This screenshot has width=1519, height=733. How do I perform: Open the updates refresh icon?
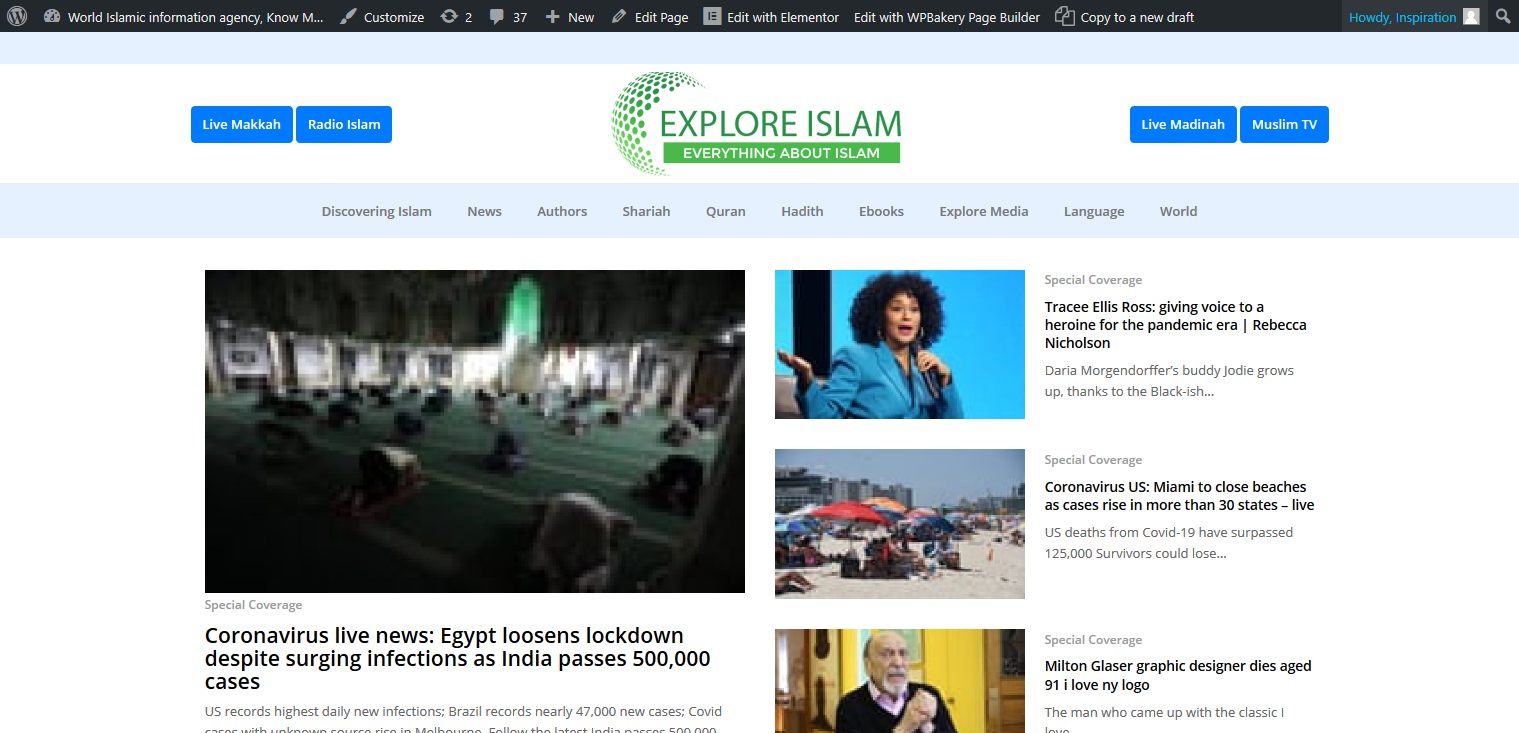(x=449, y=16)
